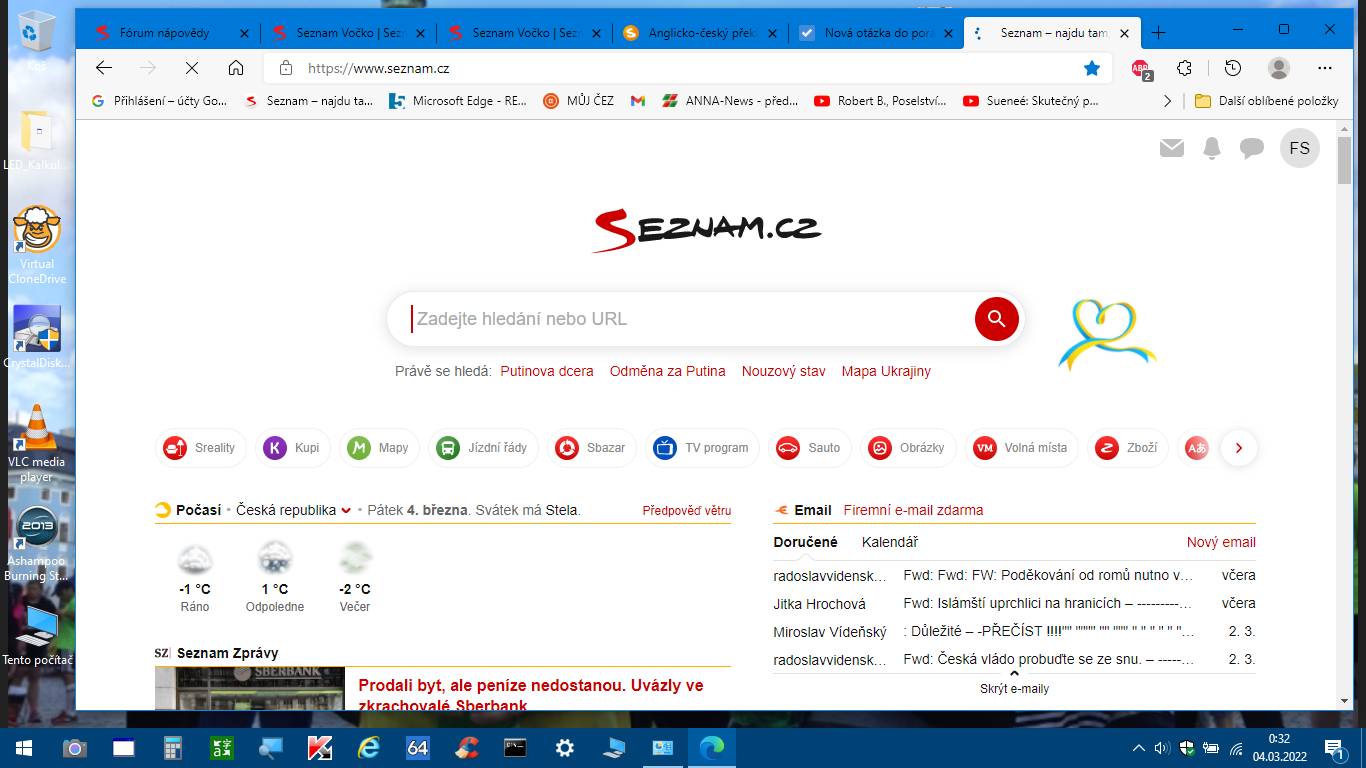The width and height of the screenshot is (1366, 768).
Task: Open TV program service
Action: point(702,448)
